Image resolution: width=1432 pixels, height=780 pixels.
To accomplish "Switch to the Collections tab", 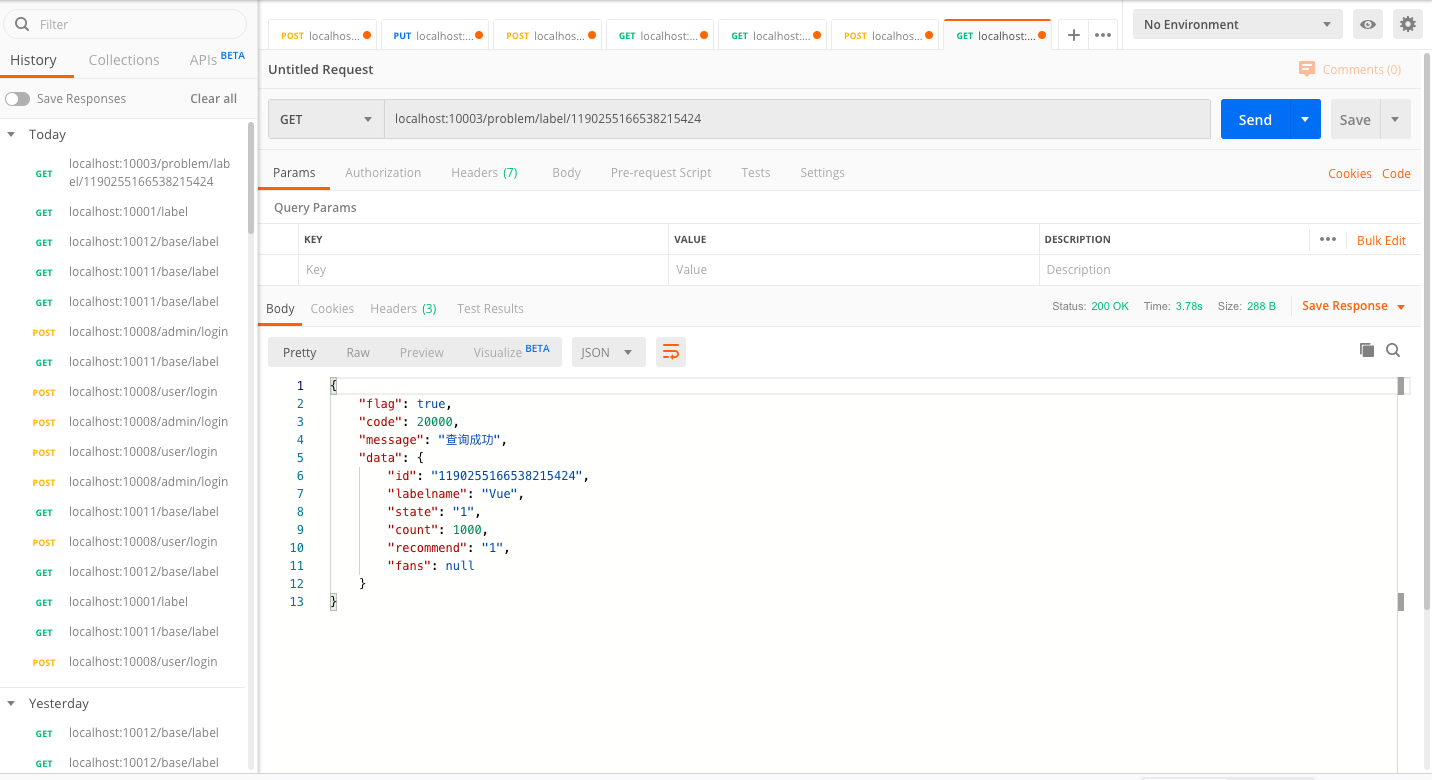I will (124, 60).
